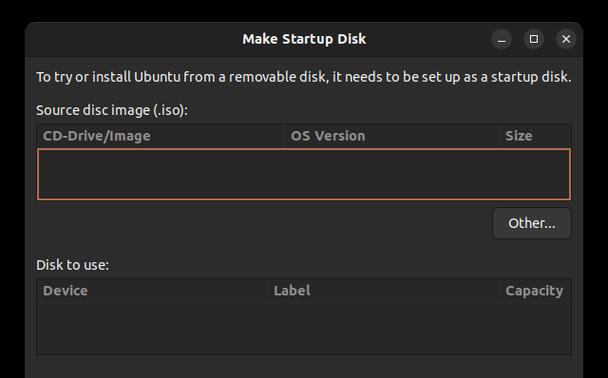This screenshot has width=608, height=378.
Task: Sort by OS Version column header
Action: [393, 136]
